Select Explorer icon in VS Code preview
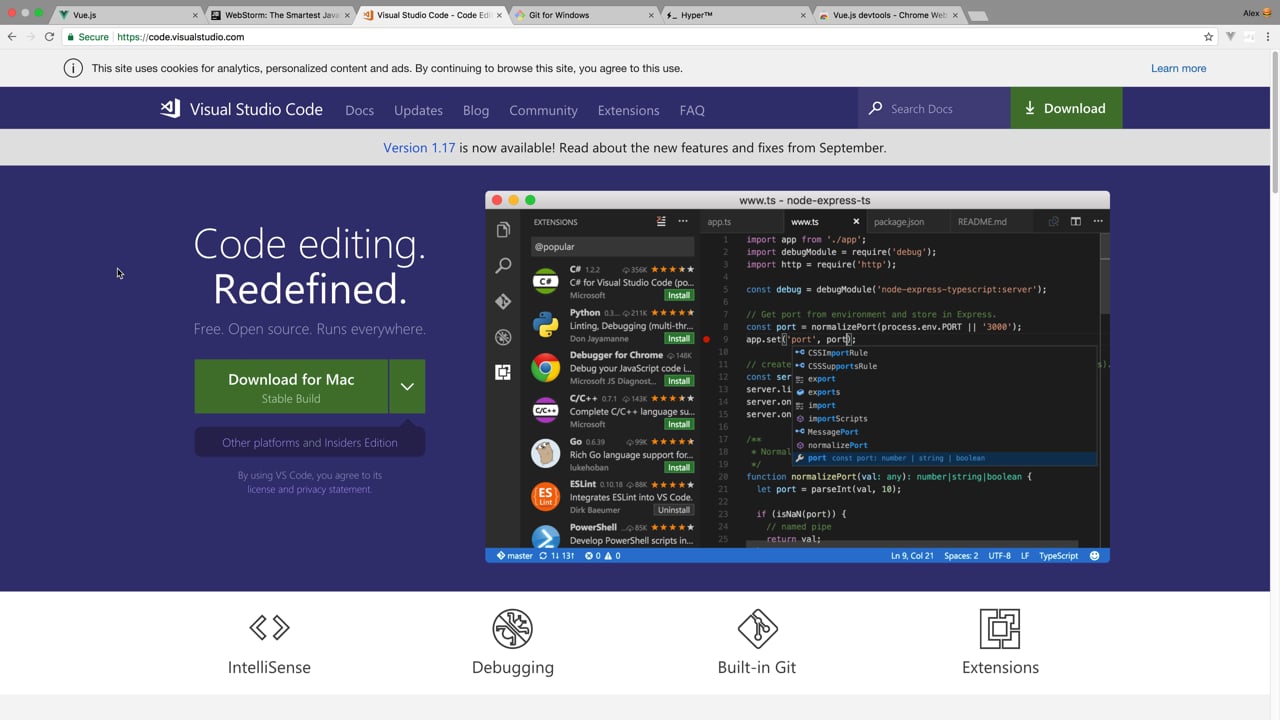This screenshot has width=1280, height=720. point(503,230)
